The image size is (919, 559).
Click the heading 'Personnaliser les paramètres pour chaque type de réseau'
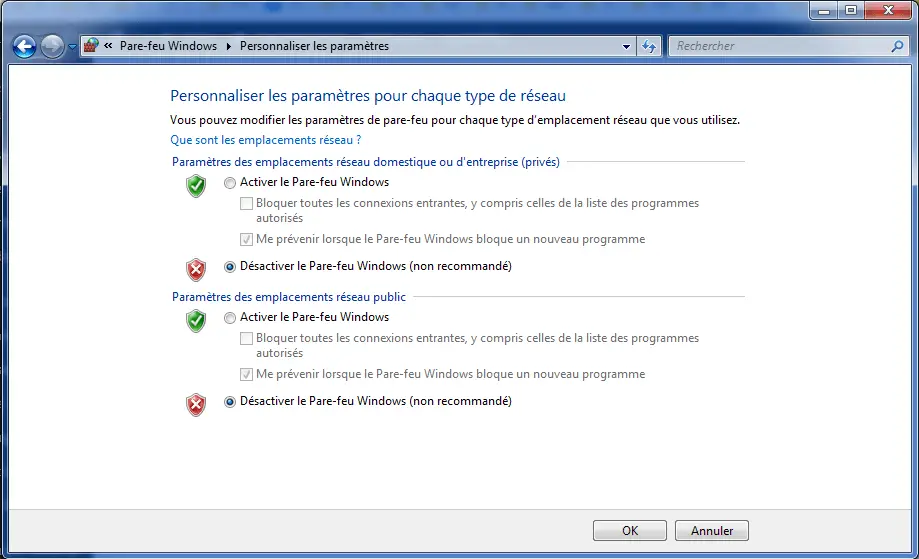coord(368,96)
